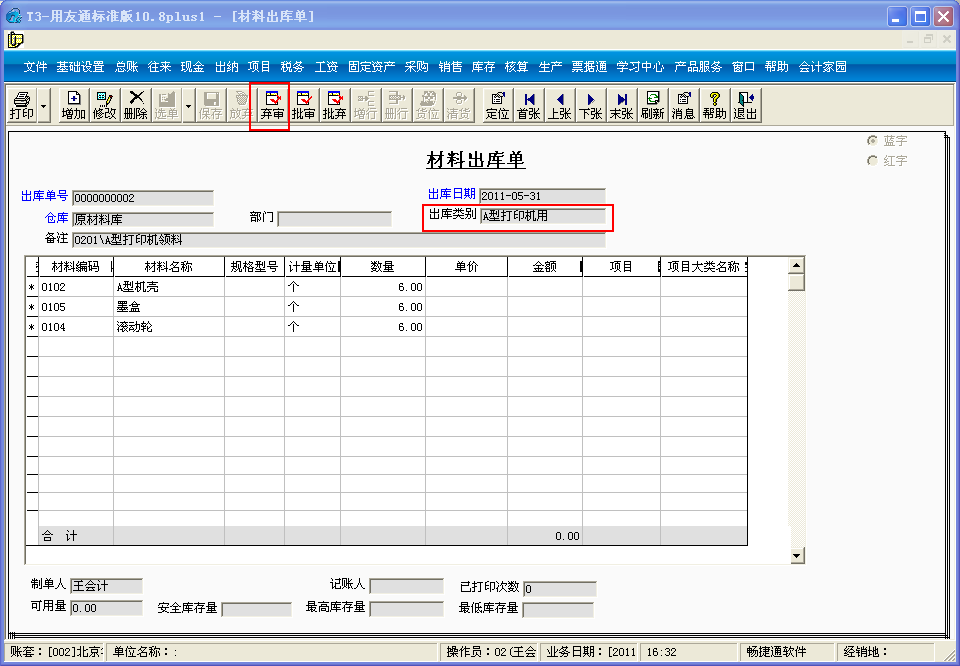
Task: Click the 批审 batch approve icon
Action: pos(303,105)
